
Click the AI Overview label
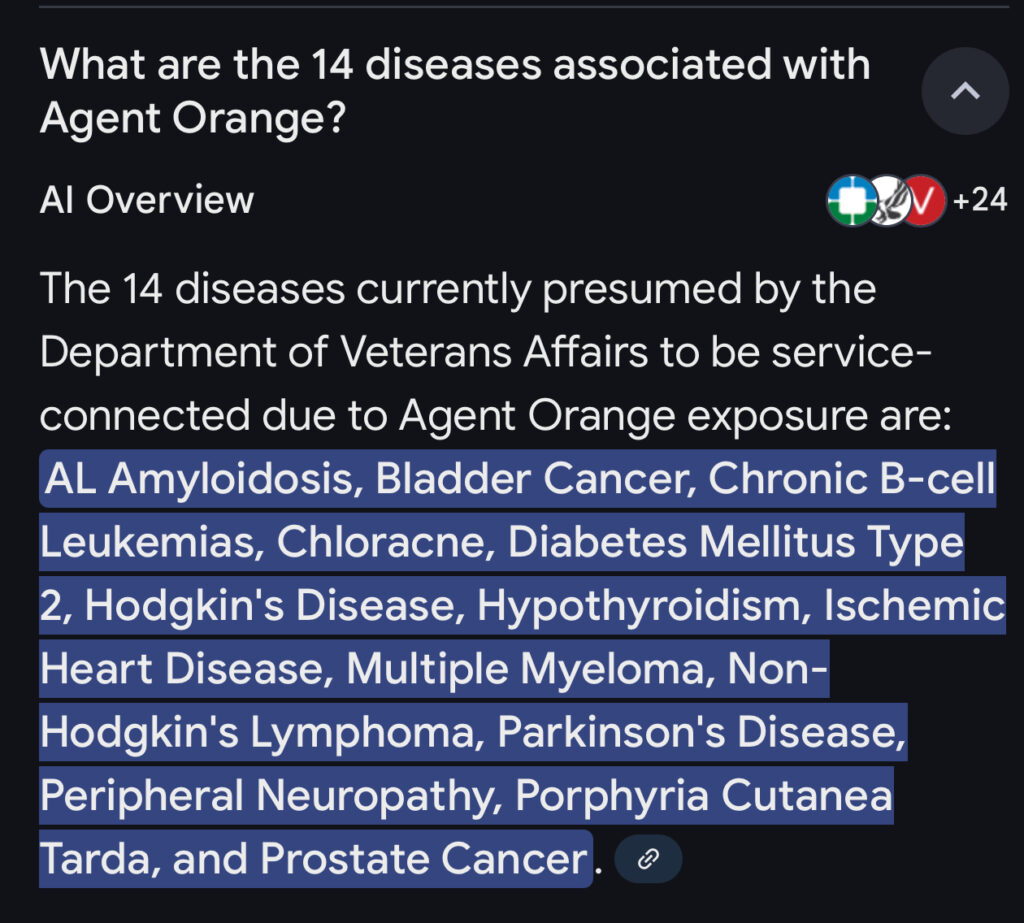147,201
